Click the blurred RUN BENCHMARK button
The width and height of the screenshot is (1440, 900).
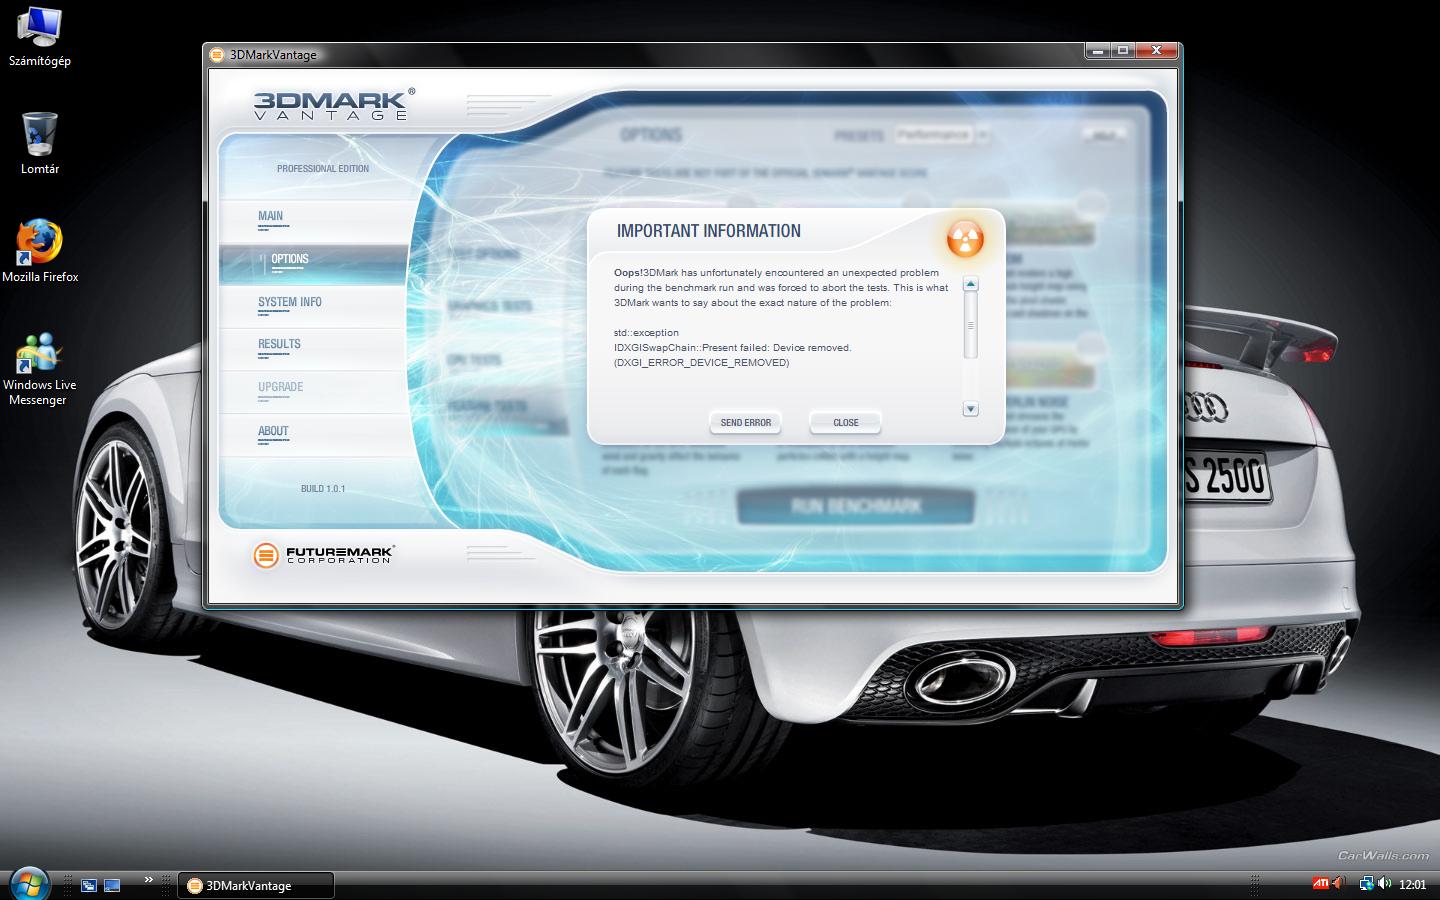point(856,506)
